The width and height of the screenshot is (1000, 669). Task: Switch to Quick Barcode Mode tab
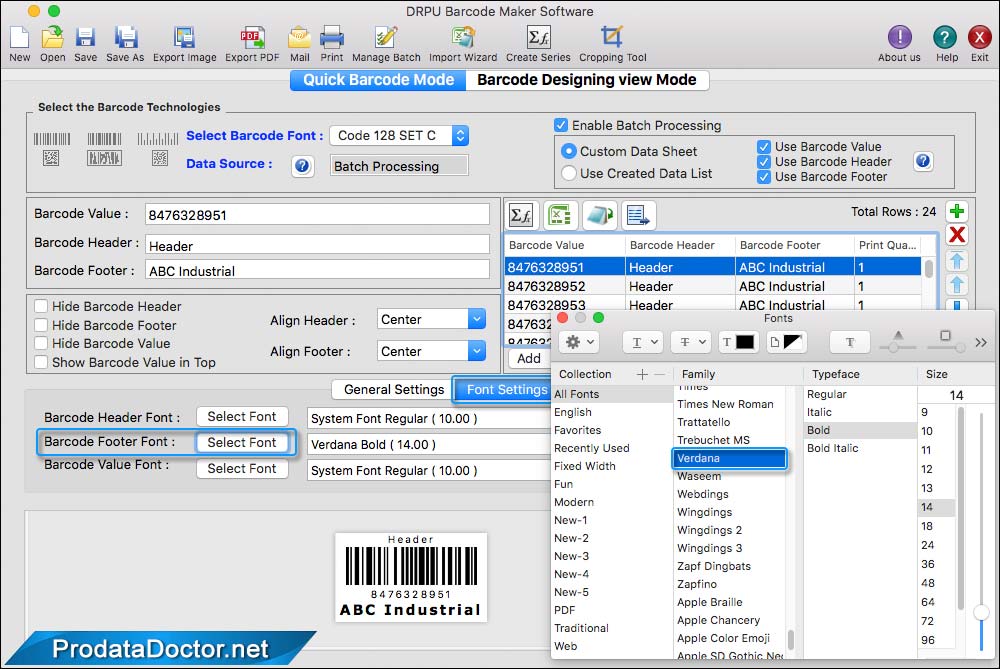click(378, 80)
